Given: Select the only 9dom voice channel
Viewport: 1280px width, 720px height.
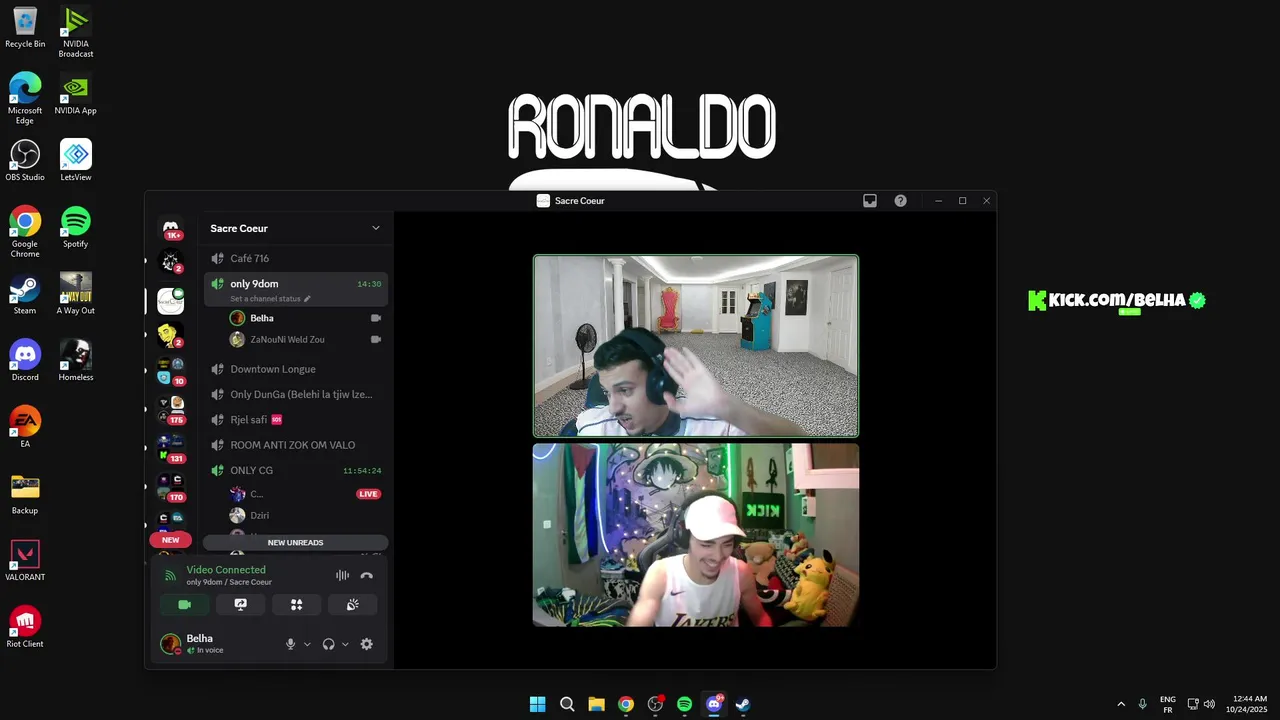Looking at the screenshot, I should 295,284.
